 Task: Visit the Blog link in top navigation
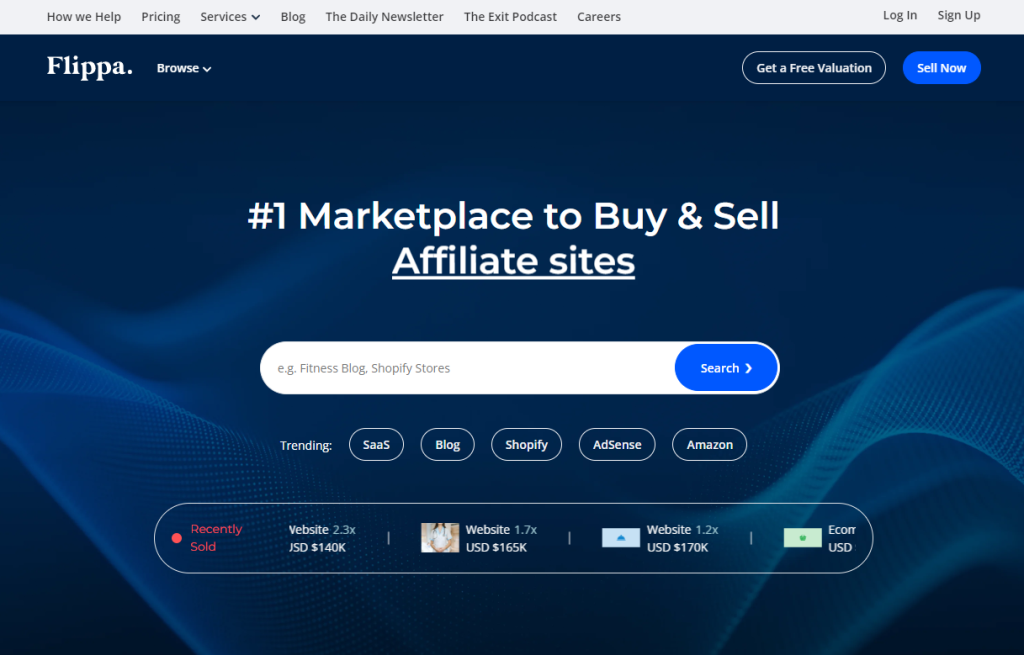293,16
